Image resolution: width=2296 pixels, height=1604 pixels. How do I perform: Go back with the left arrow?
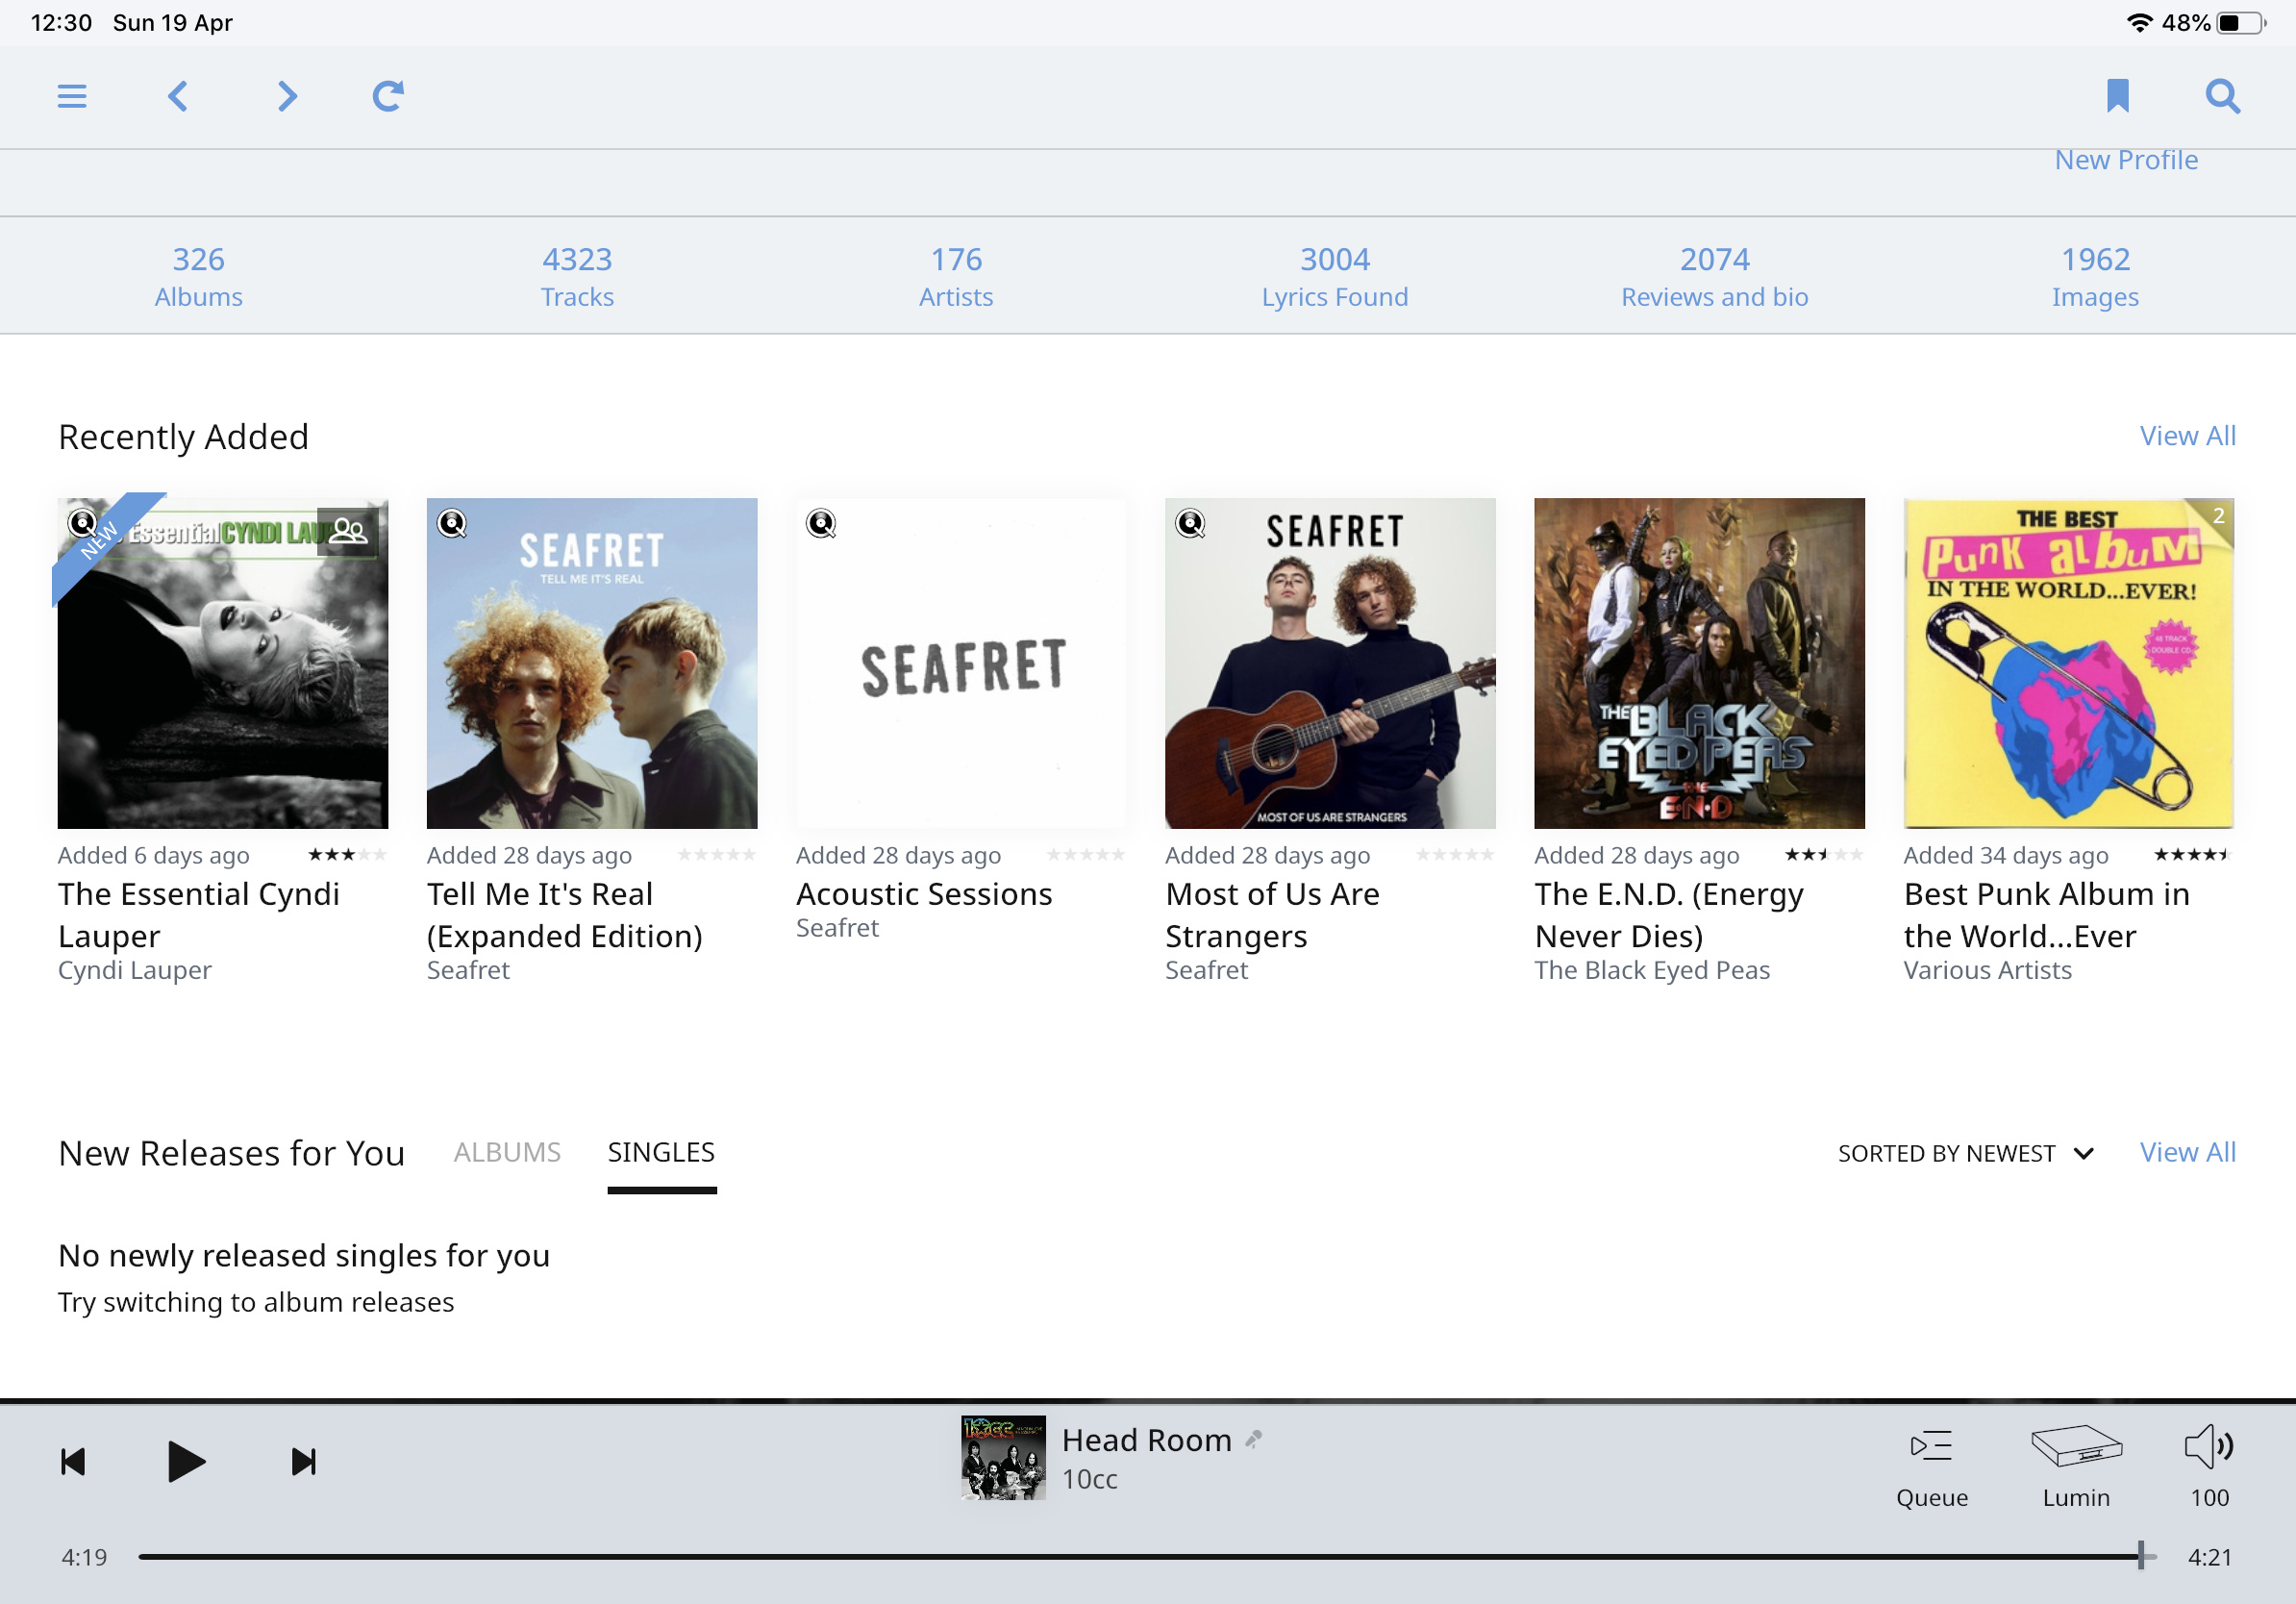tap(178, 96)
